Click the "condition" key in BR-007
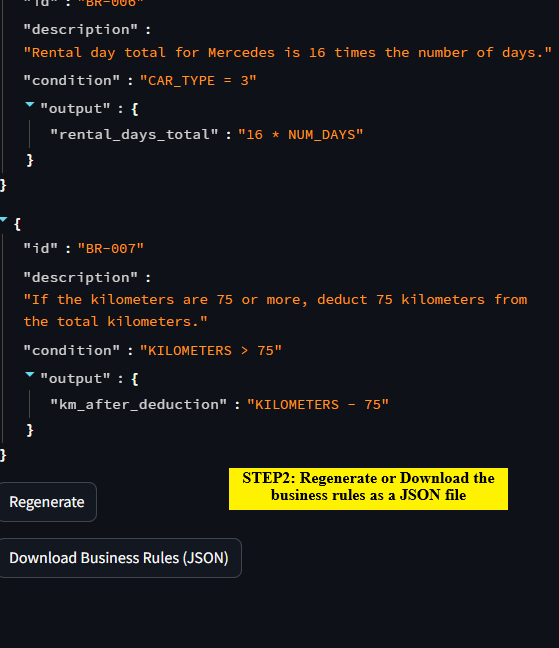Image resolution: width=559 pixels, height=648 pixels. [x=71, y=350]
